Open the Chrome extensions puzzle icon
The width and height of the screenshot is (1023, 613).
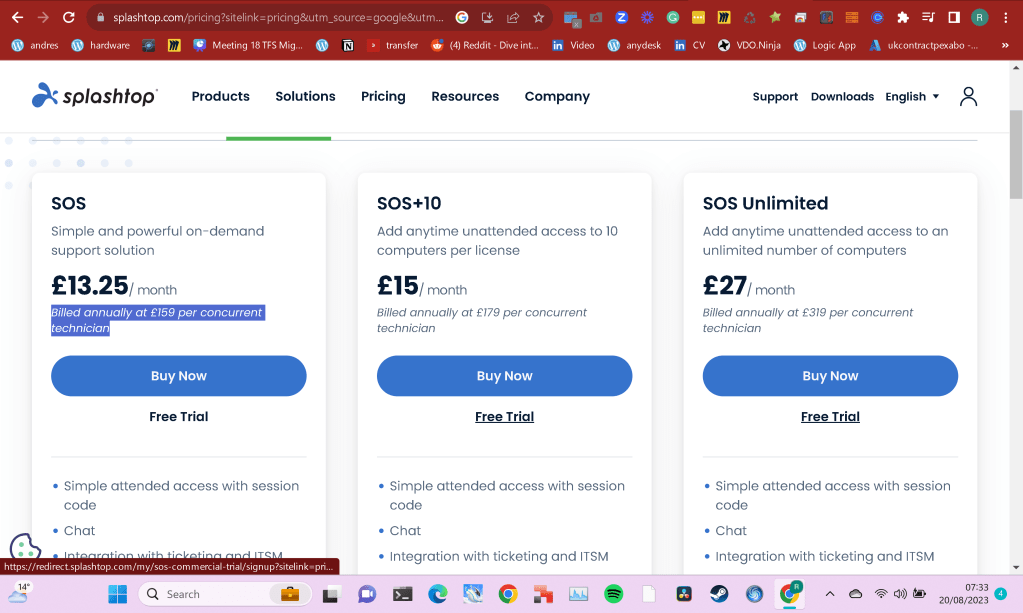[903, 18]
